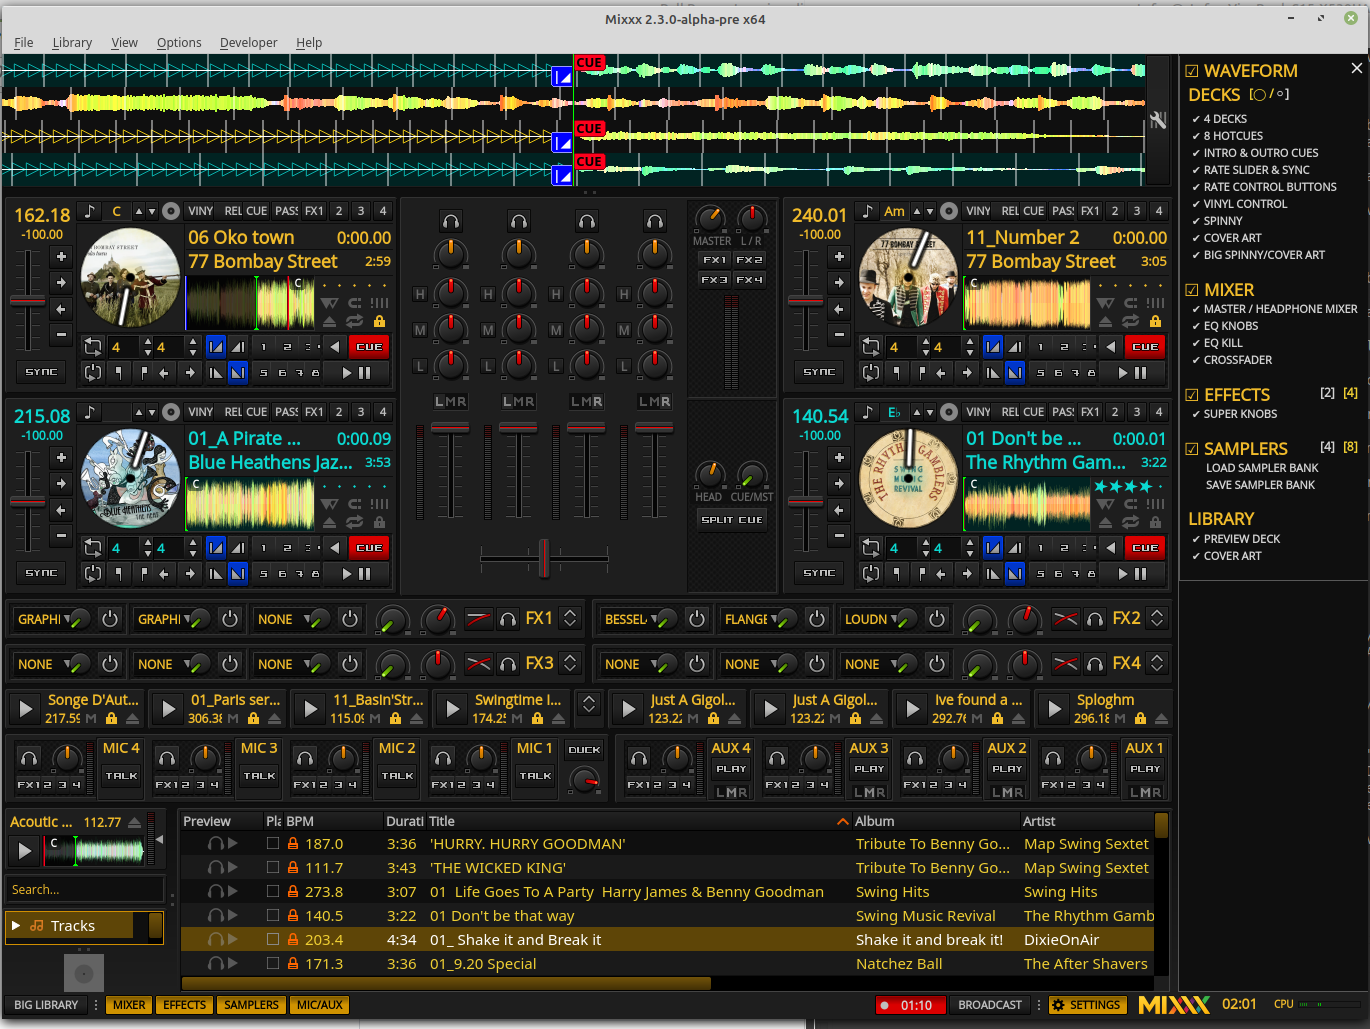
Task: Toggle the 8 HOTCUES option
Action: (1227, 136)
